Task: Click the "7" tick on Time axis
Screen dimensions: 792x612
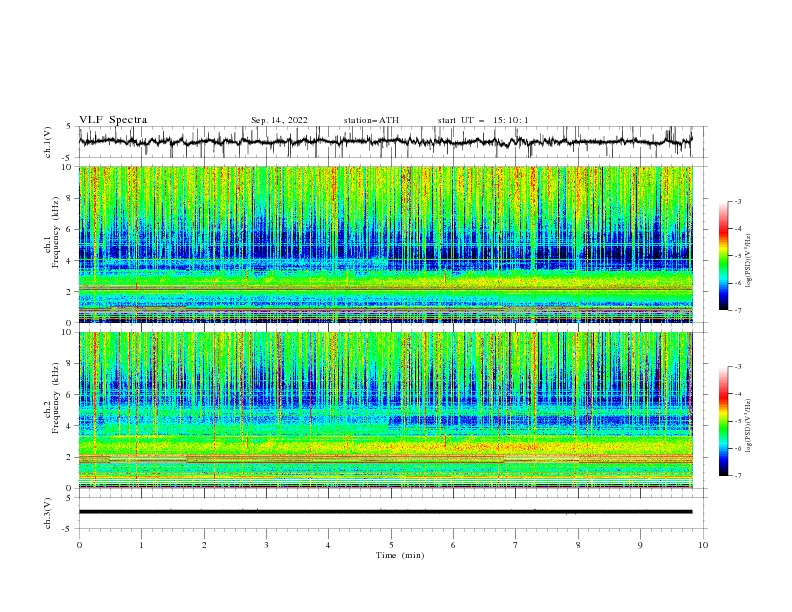Action: [516, 545]
